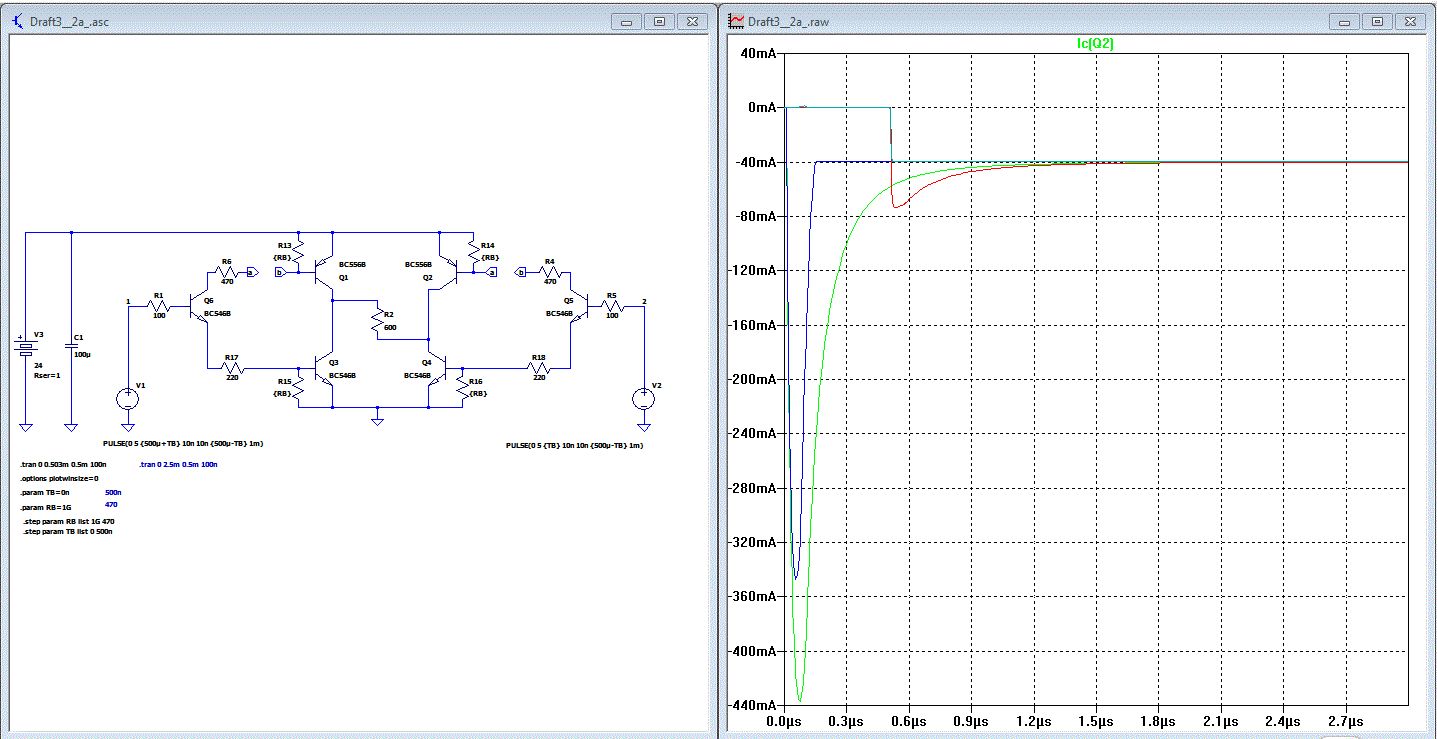The height and width of the screenshot is (739, 1437).
Task: Click the V2 voltage source symbol
Action: tap(643, 398)
